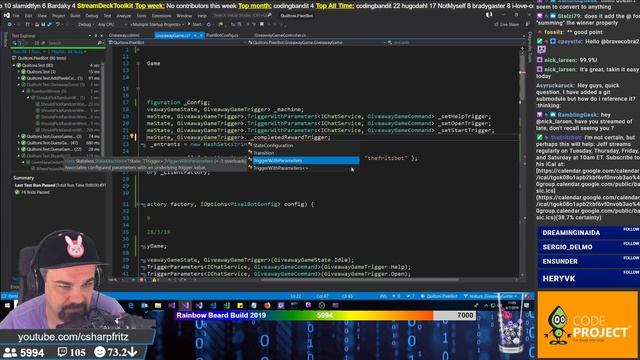Switch to the GiveawayGameController.cs tab
The image size is (640, 360).
(x=280, y=36)
